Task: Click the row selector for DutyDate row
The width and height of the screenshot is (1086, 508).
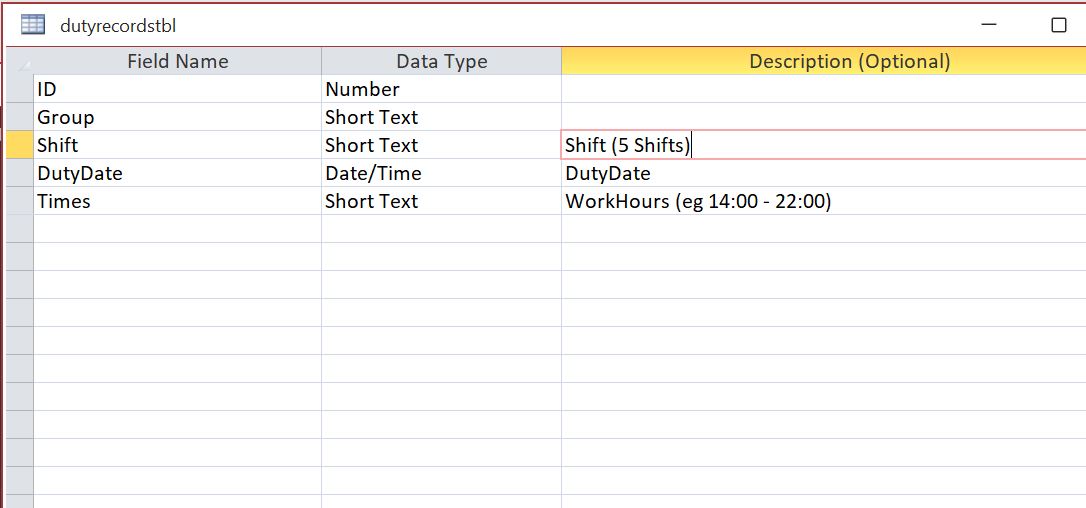Action: pyautogui.click(x=19, y=173)
